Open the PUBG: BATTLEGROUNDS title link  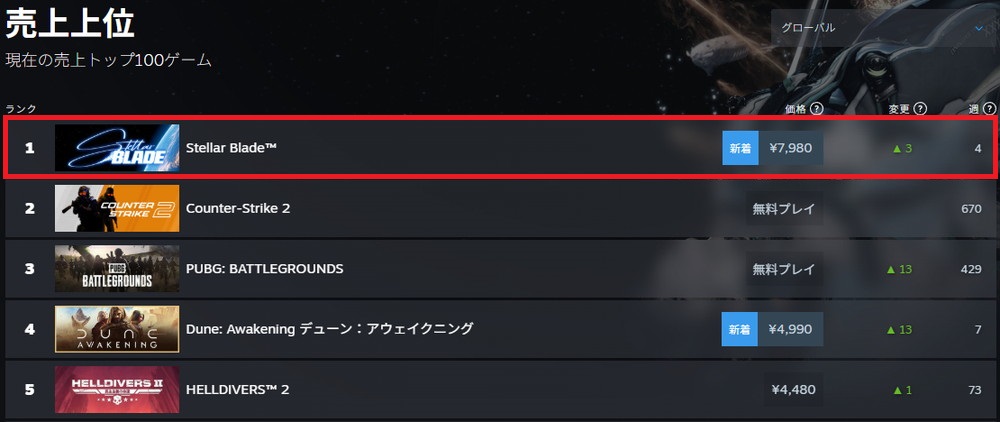[265, 268]
